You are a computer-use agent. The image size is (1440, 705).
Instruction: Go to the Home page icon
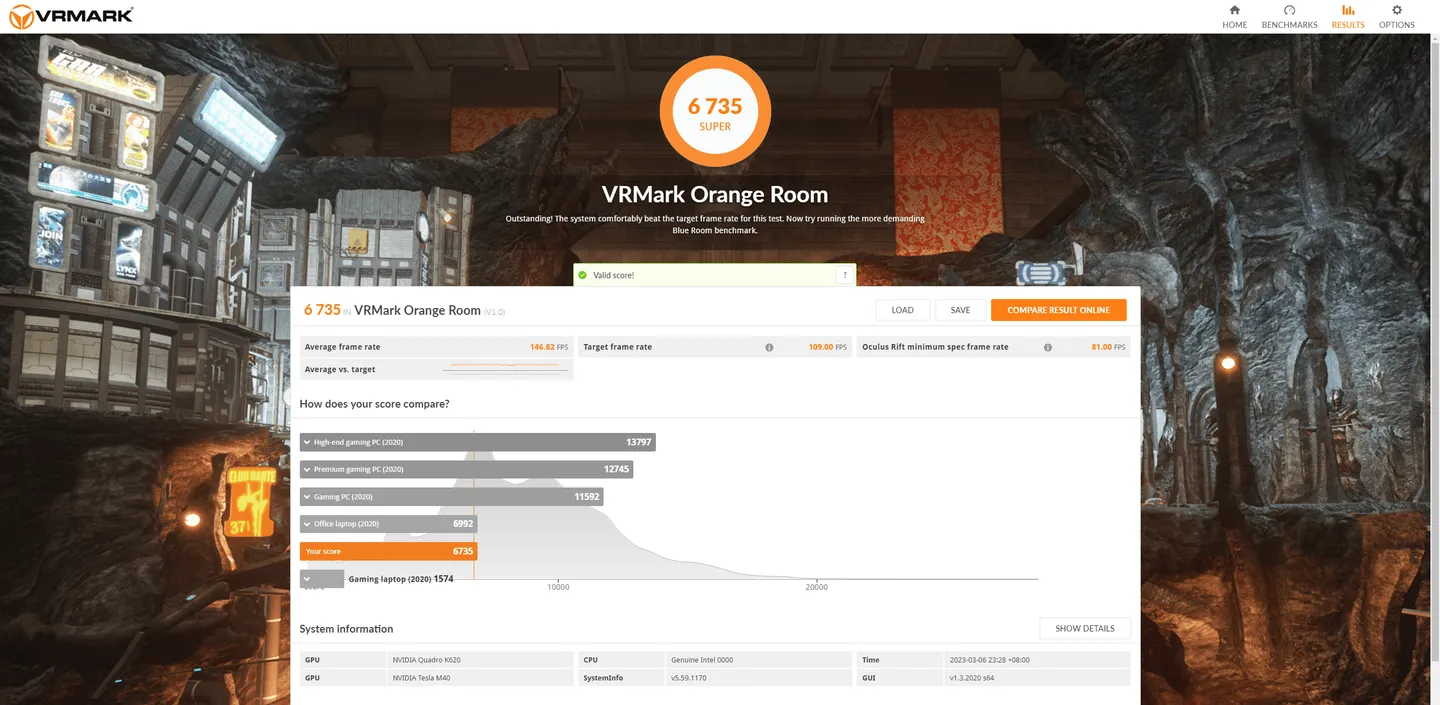[1234, 10]
